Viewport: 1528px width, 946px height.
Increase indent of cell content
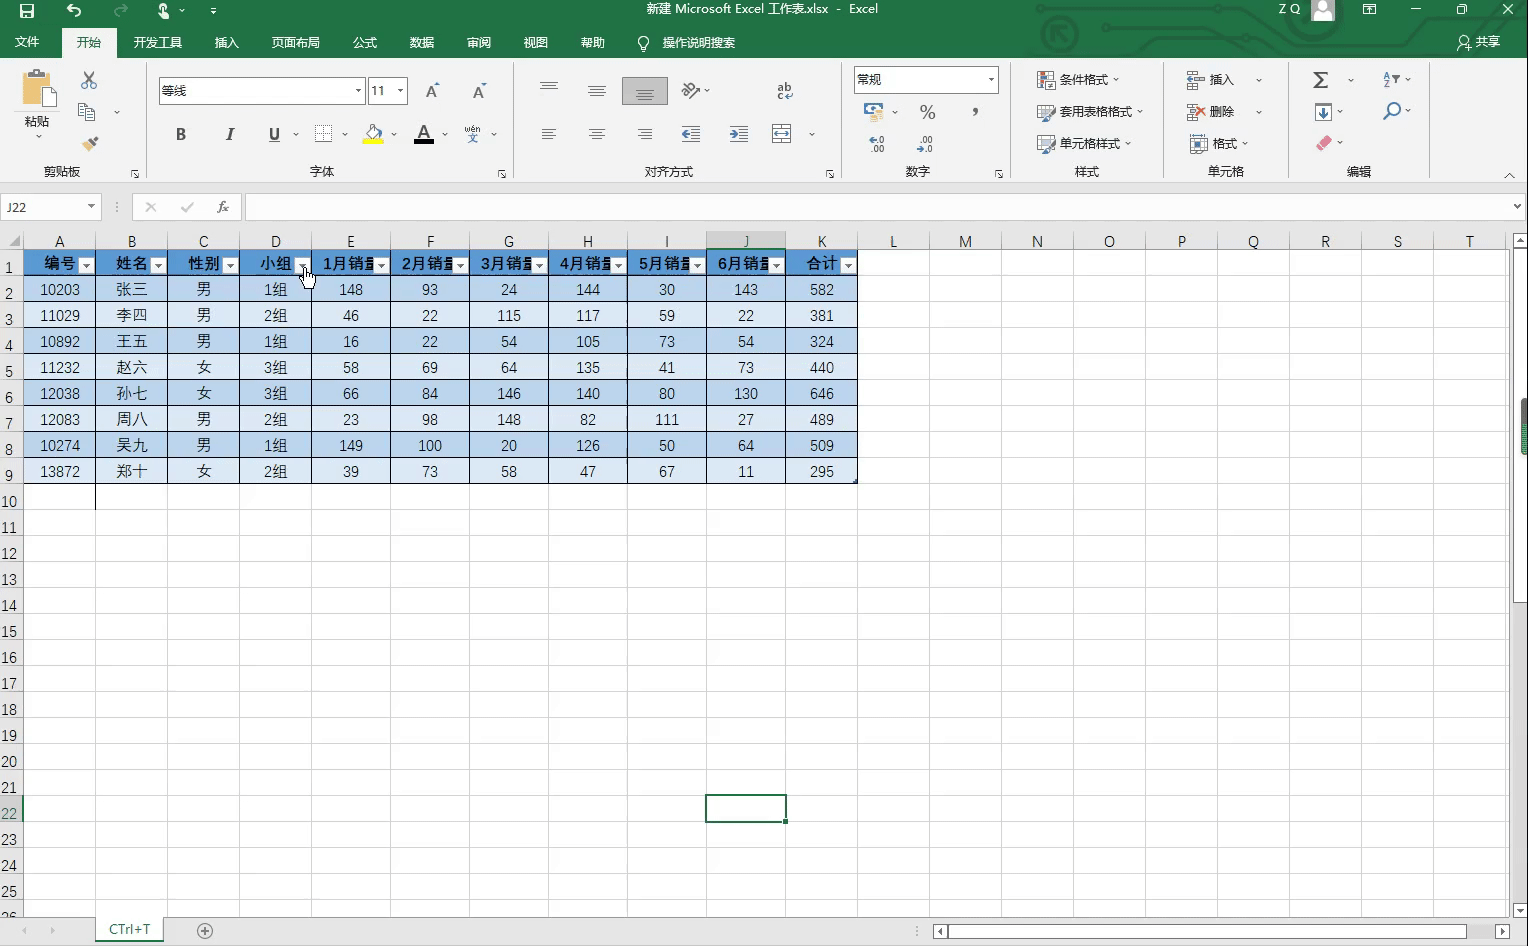(x=739, y=134)
